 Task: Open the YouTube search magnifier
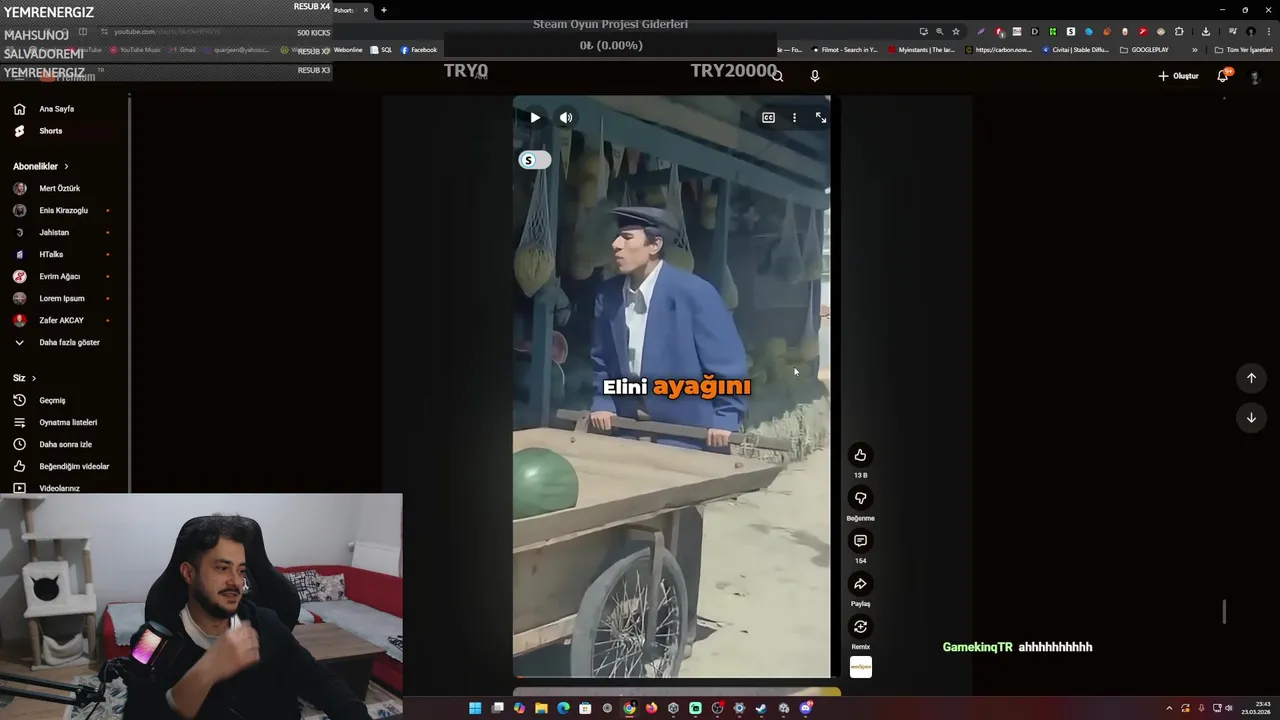coord(777,76)
